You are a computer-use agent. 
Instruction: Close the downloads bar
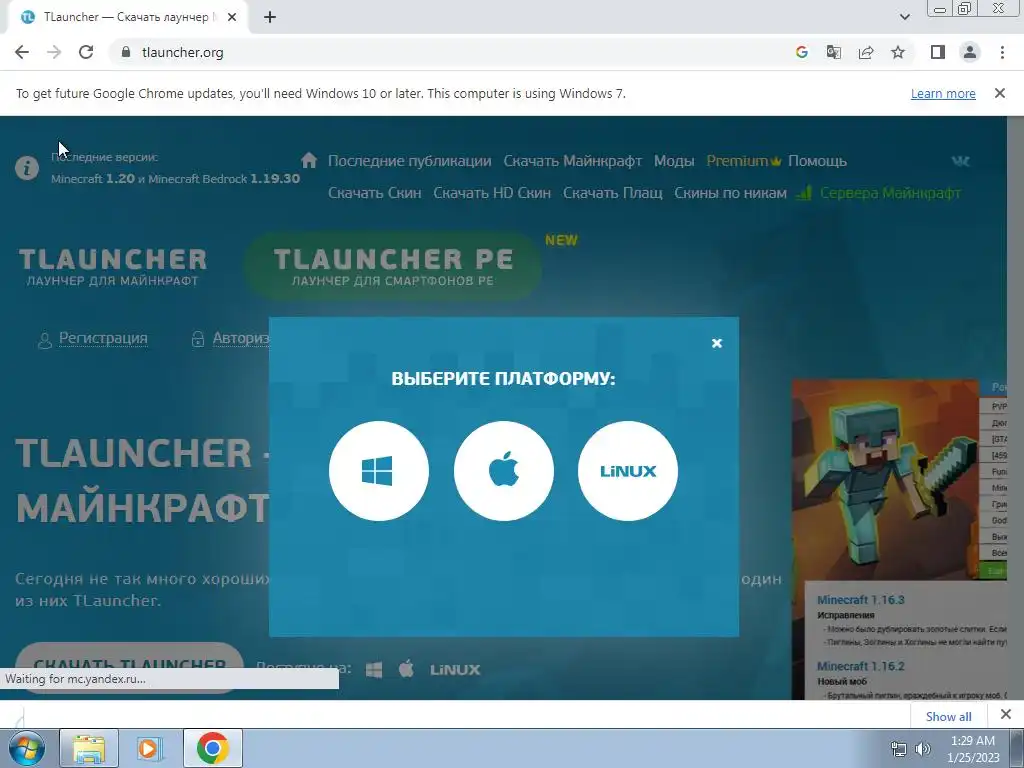[1006, 714]
